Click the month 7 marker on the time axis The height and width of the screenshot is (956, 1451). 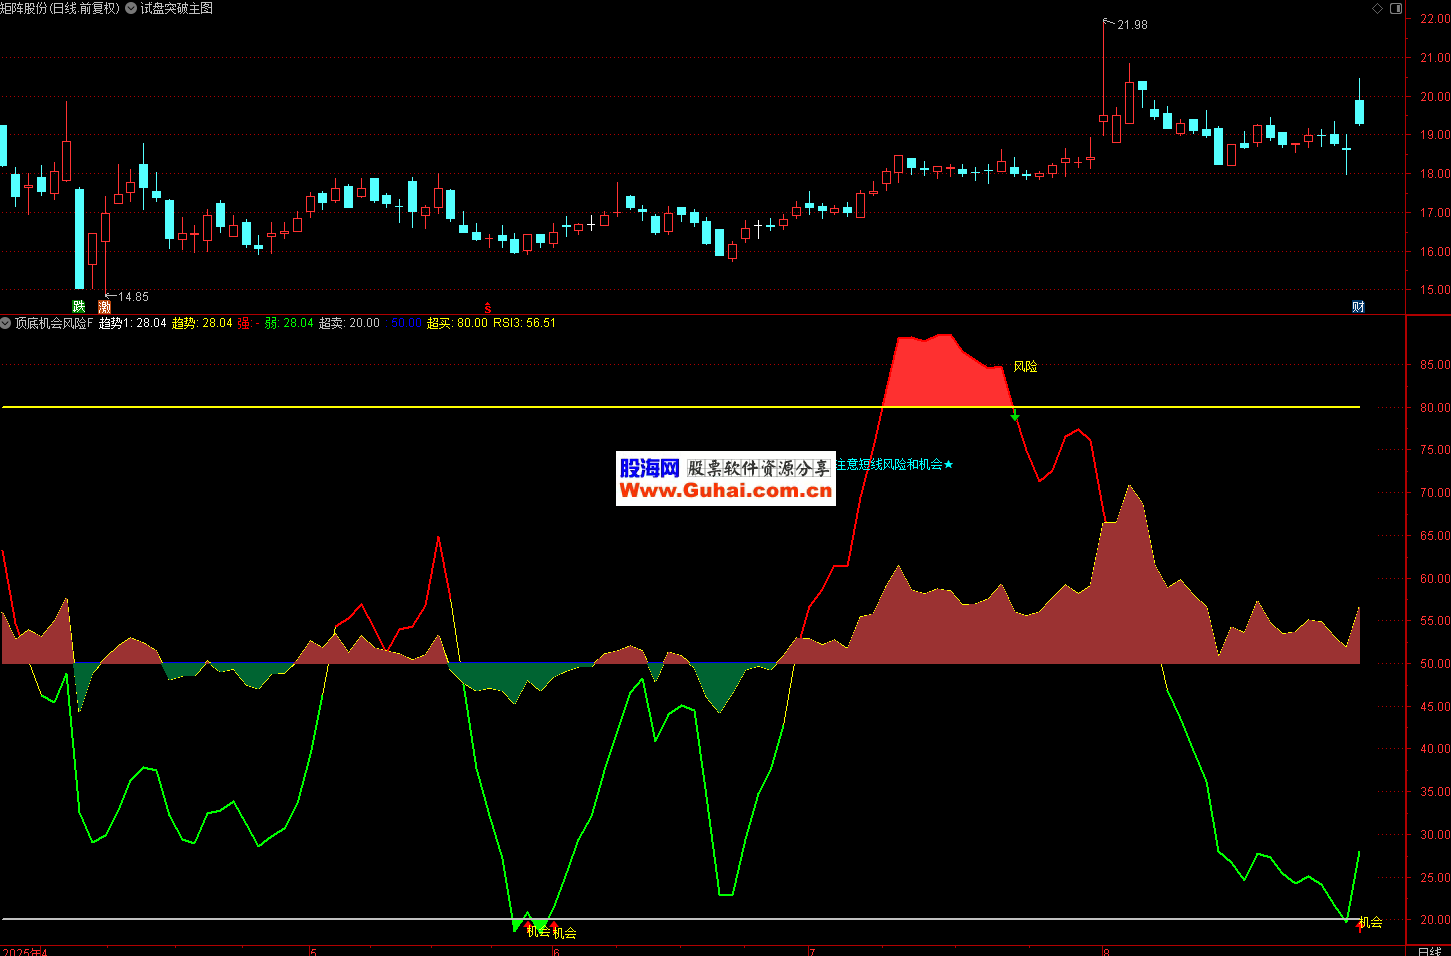click(811, 951)
